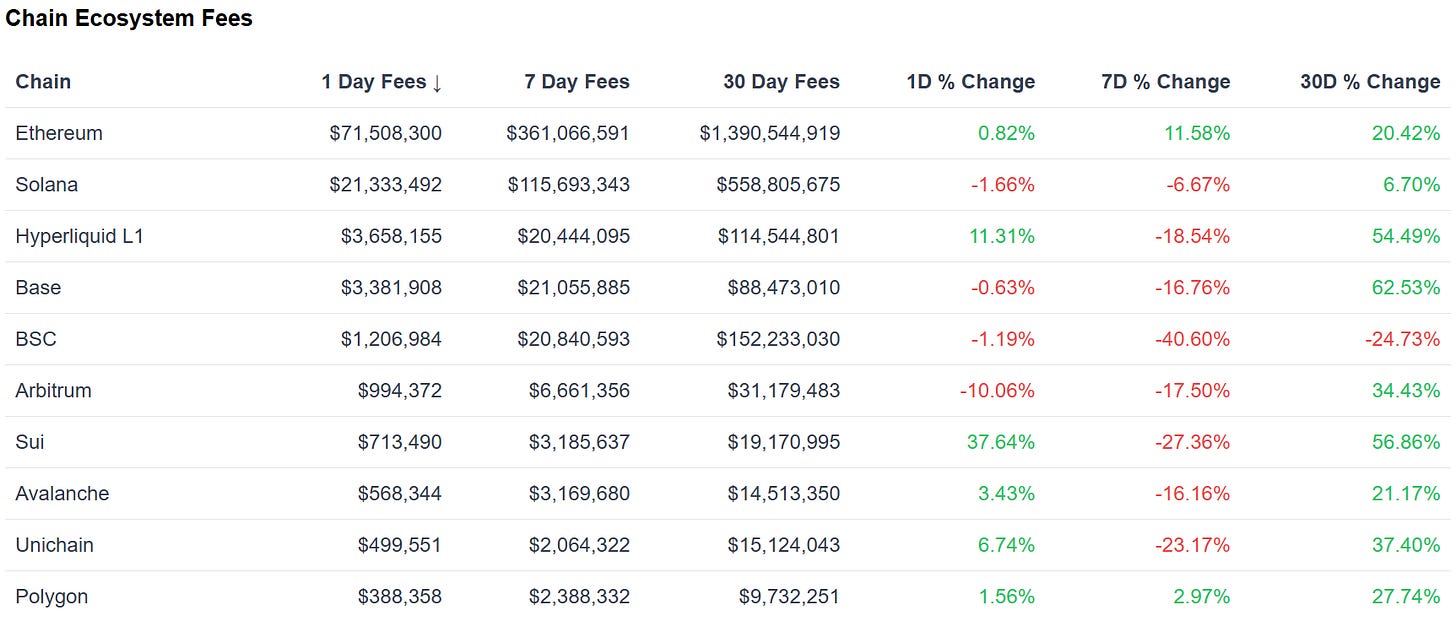Click Polygon 30 day fees $9,732,251

[790, 597]
